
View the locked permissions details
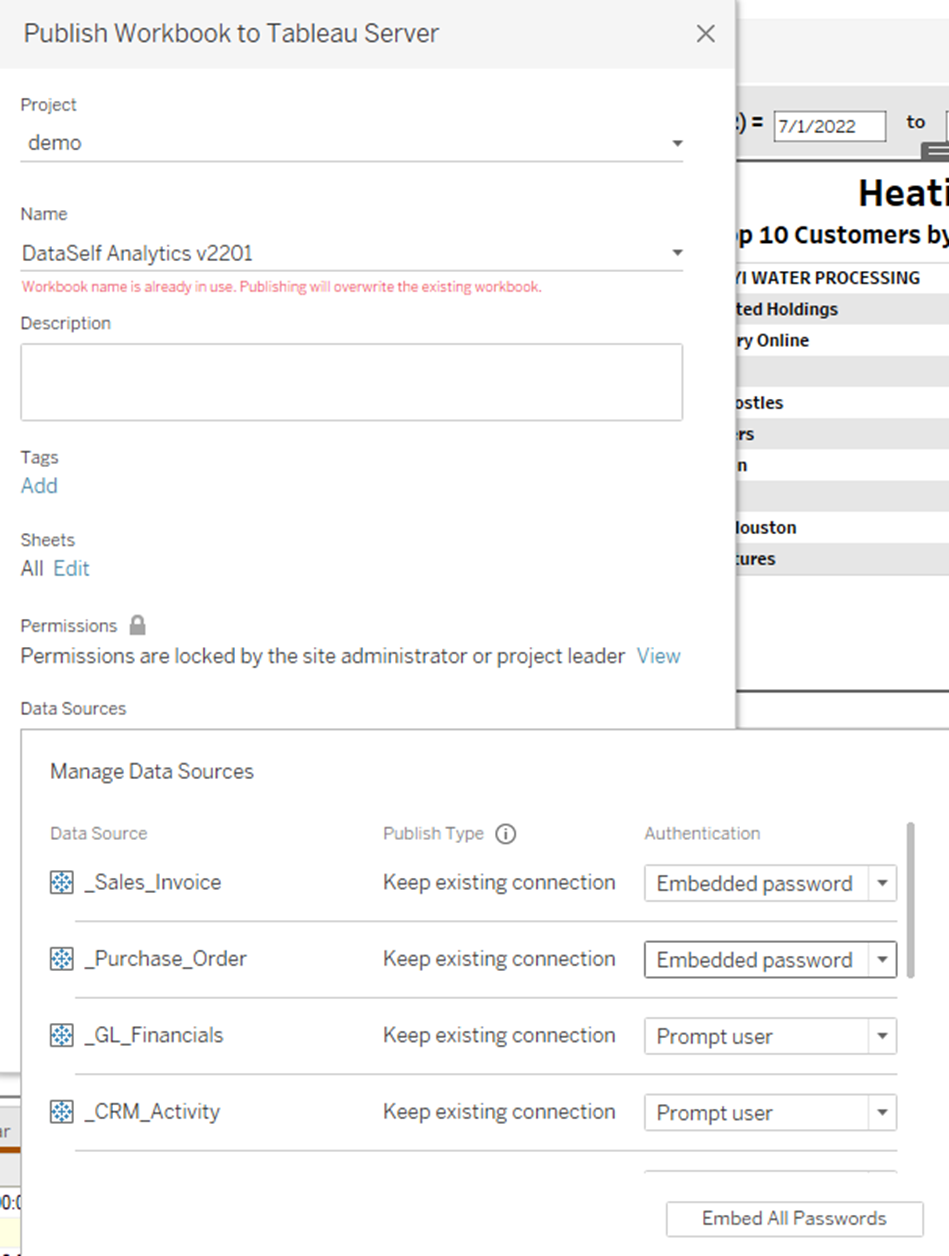click(x=658, y=656)
